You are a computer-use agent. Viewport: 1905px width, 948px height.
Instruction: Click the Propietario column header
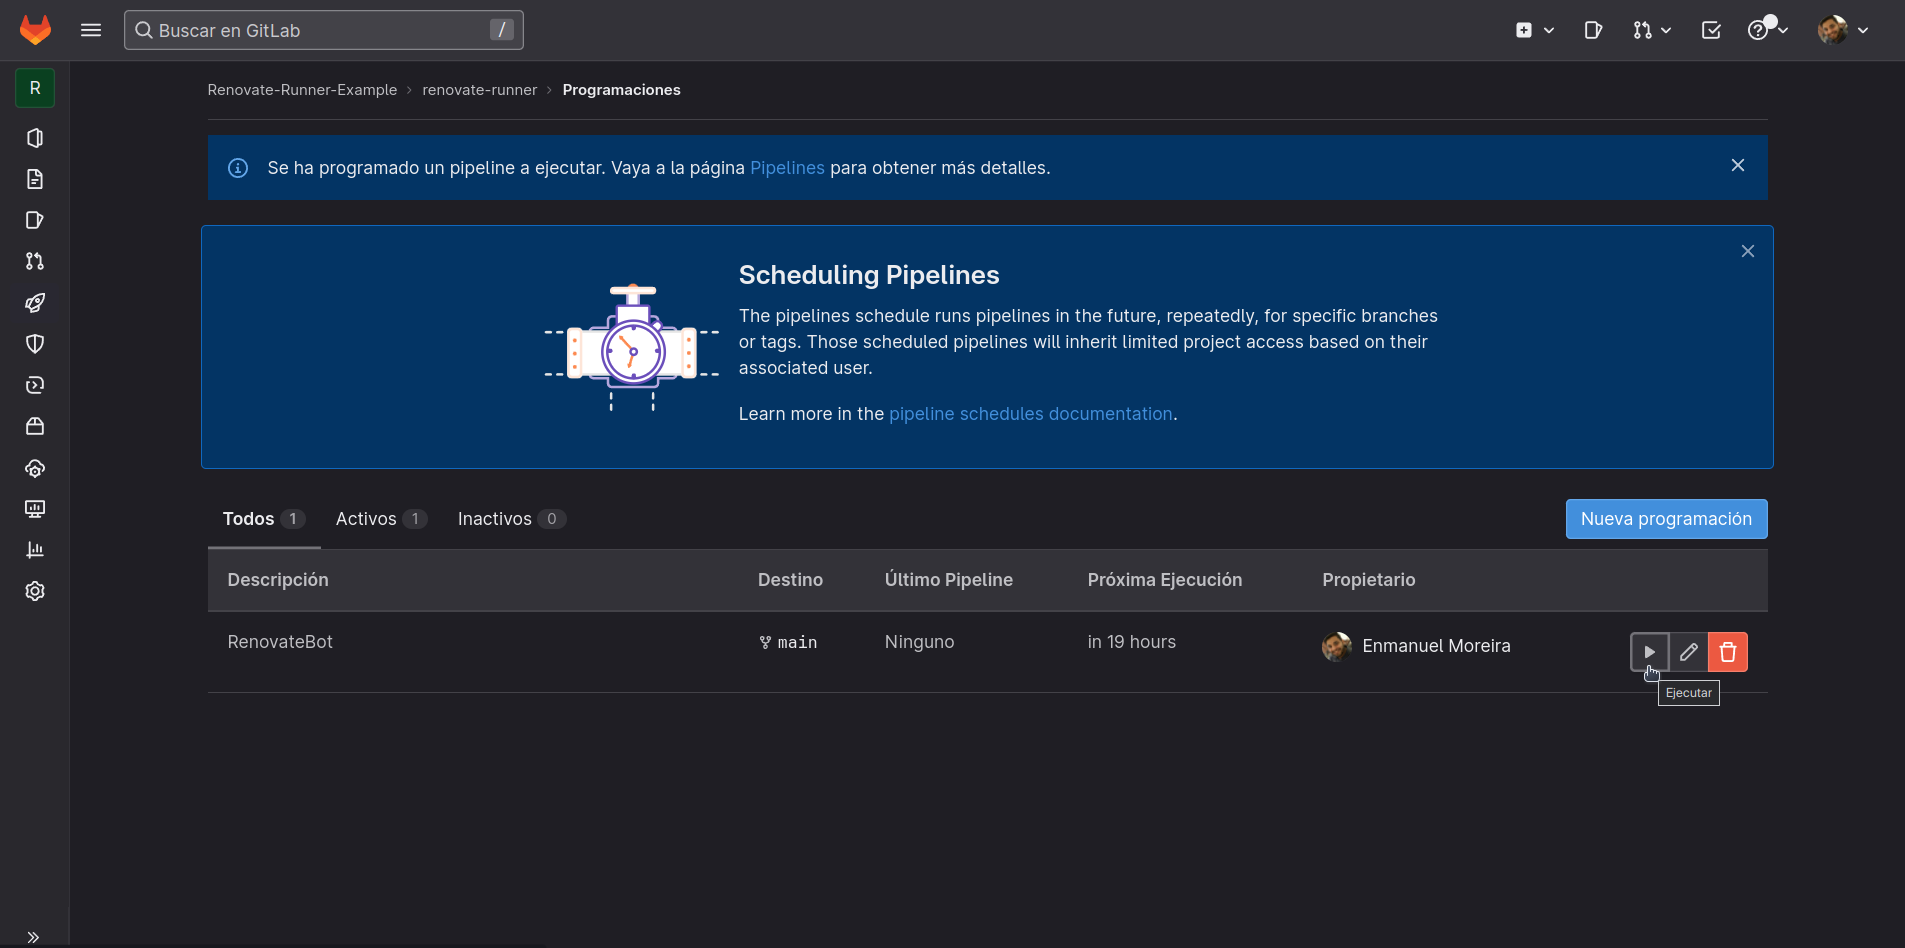[1369, 580]
